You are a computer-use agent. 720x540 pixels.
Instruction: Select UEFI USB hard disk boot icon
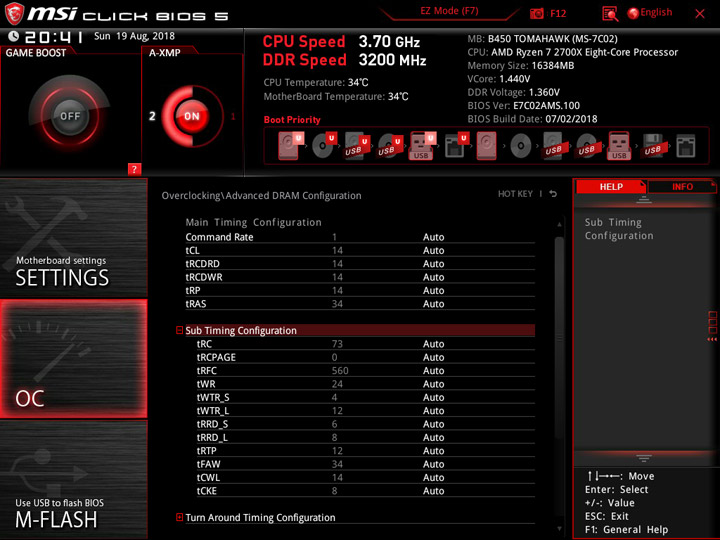click(x=357, y=146)
